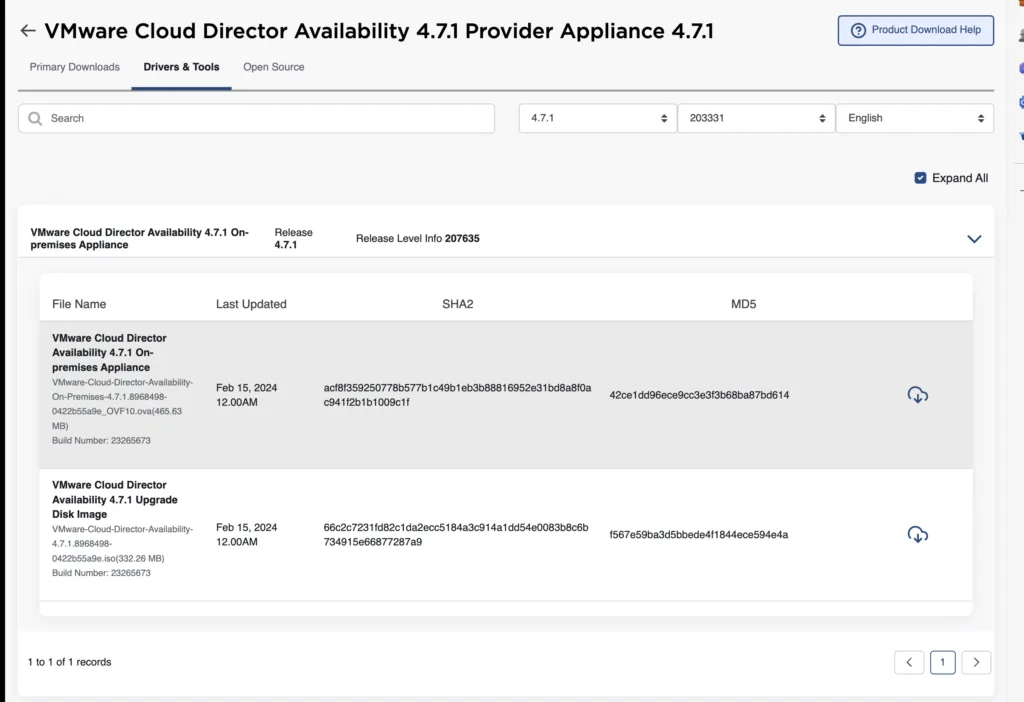Click the Last Updated column header
The width and height of the screenshot is (1024, 702).
[x=251, y=304]
